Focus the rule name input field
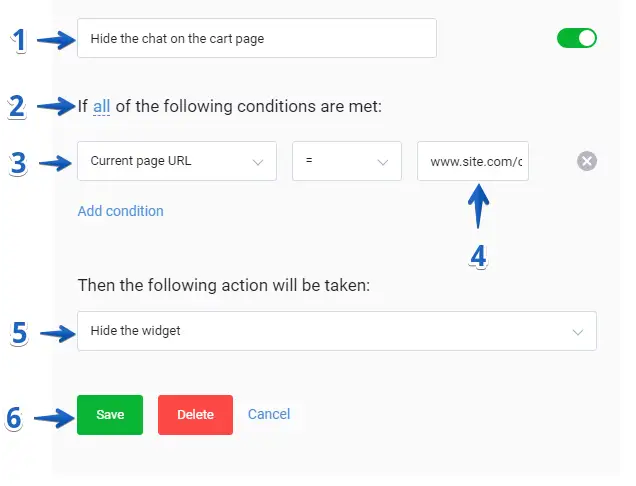Image resolution: width=636 pixels, height=486 pixels. pyautogui.click(x=256, y=38)
